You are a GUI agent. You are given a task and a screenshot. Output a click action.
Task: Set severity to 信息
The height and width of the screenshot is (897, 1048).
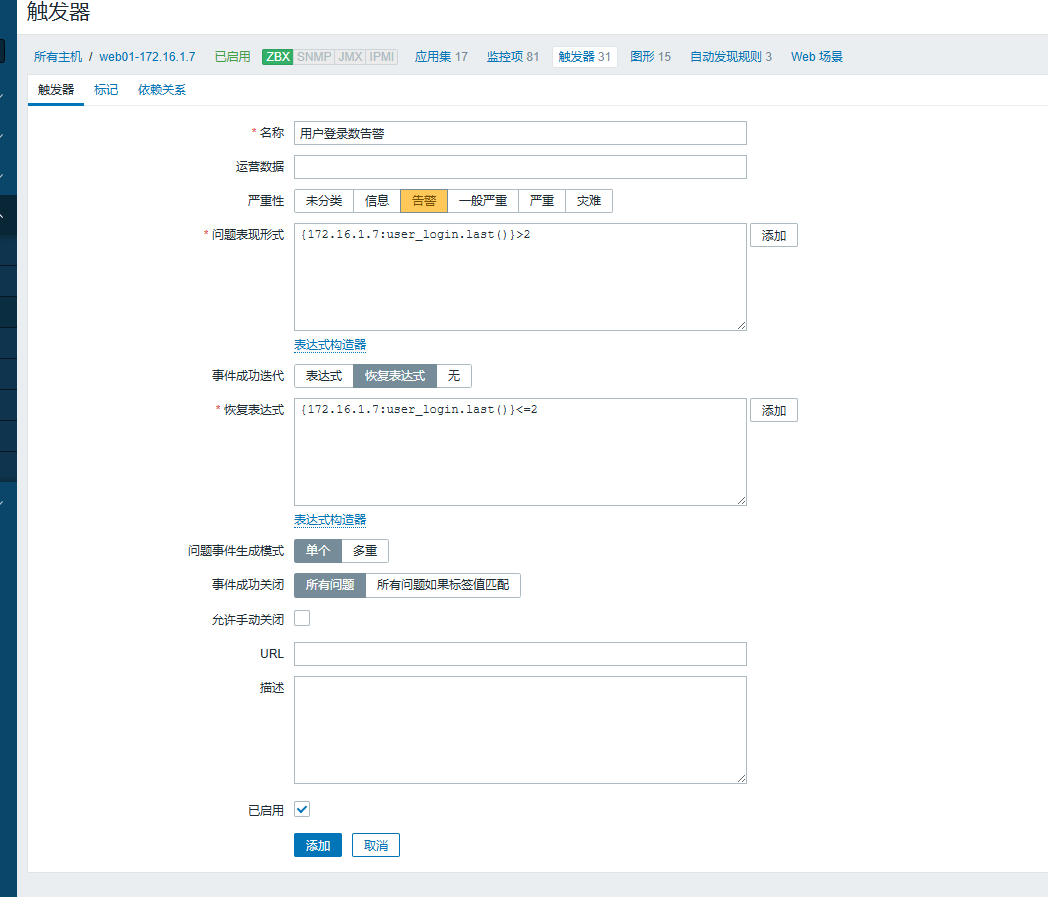coord(376,201)
